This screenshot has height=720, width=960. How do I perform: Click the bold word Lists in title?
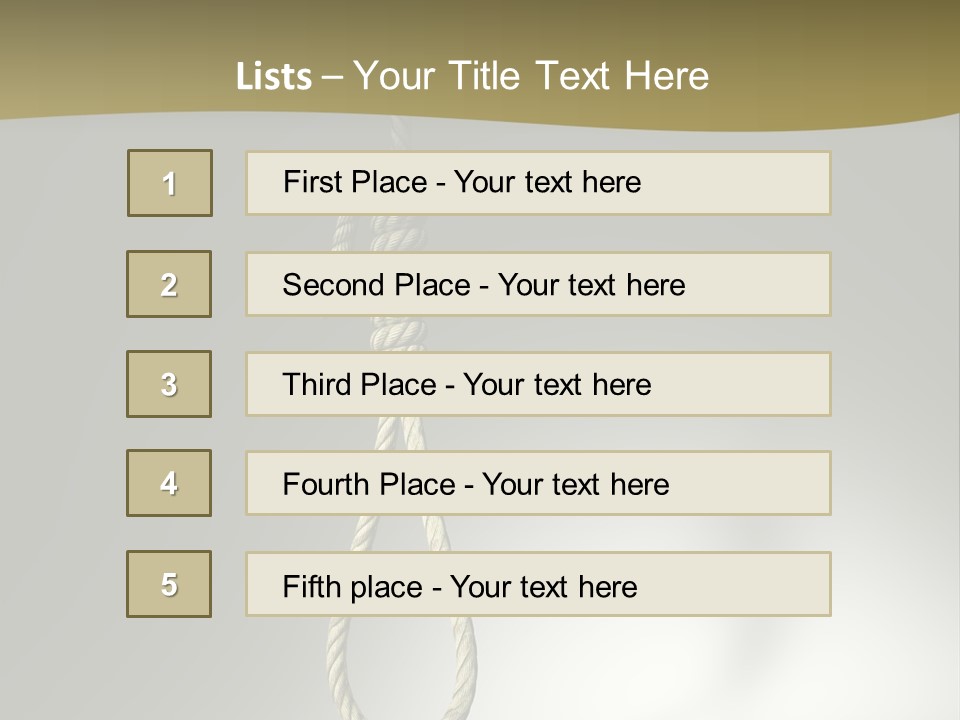(274, 77)
